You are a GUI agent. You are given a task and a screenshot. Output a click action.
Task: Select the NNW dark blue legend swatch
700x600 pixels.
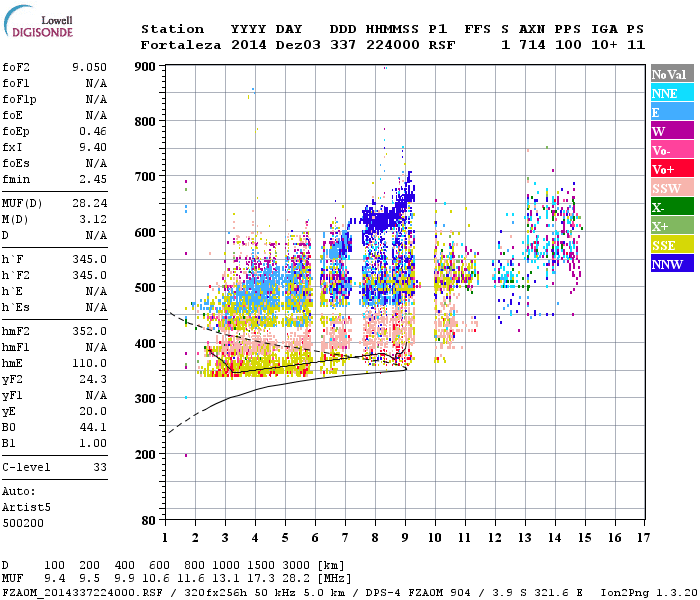point(672,264)
